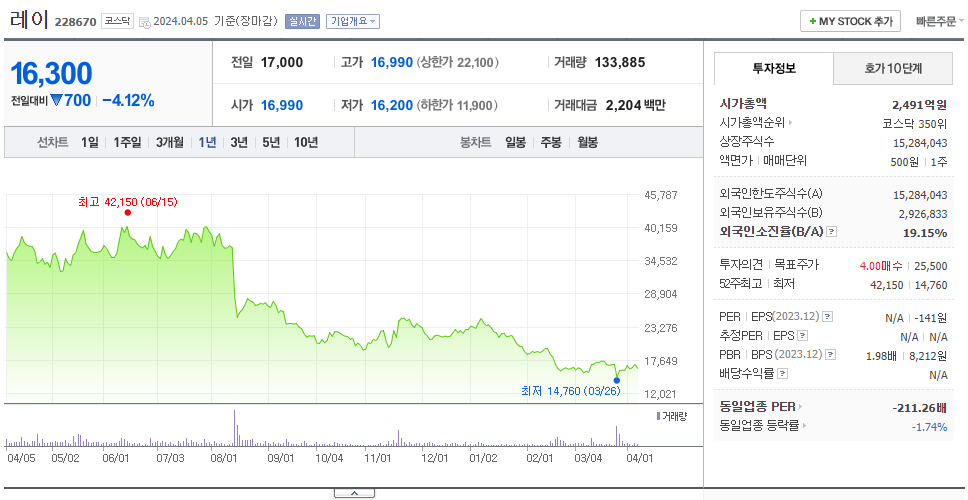The width and height of the screenshot is (968, 500).
Task: Toggle the 실시간 badge
Action: tap(302, 21)
